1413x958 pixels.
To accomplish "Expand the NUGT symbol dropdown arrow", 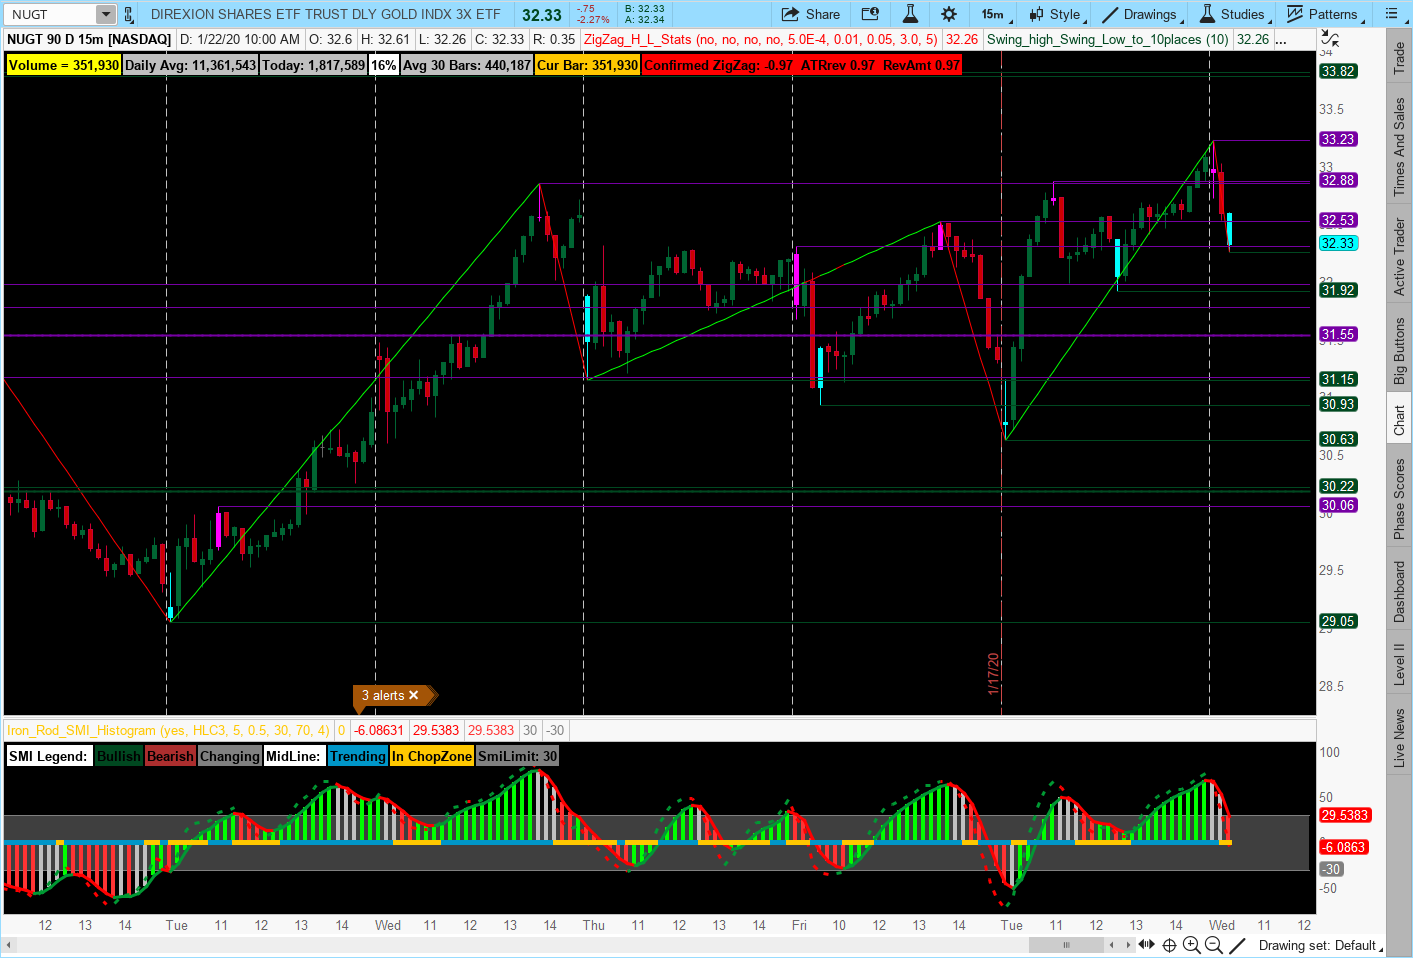I will pyautogui.click(x=105, y=14).
